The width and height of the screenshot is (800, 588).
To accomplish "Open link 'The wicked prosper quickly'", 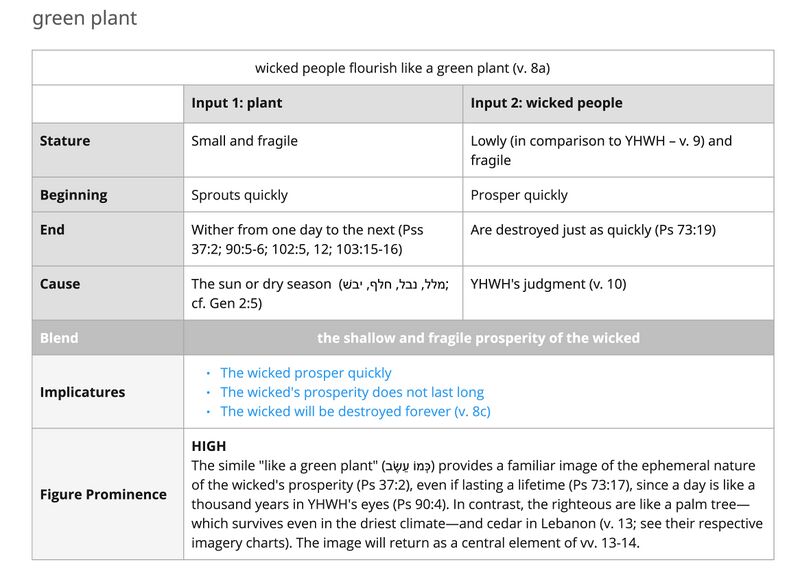I will click(306, 373).
